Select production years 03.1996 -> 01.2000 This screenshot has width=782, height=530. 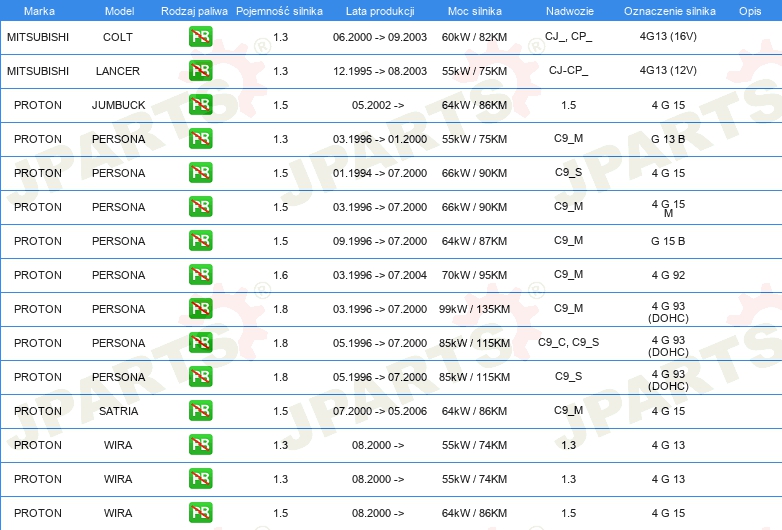point(380,139)
